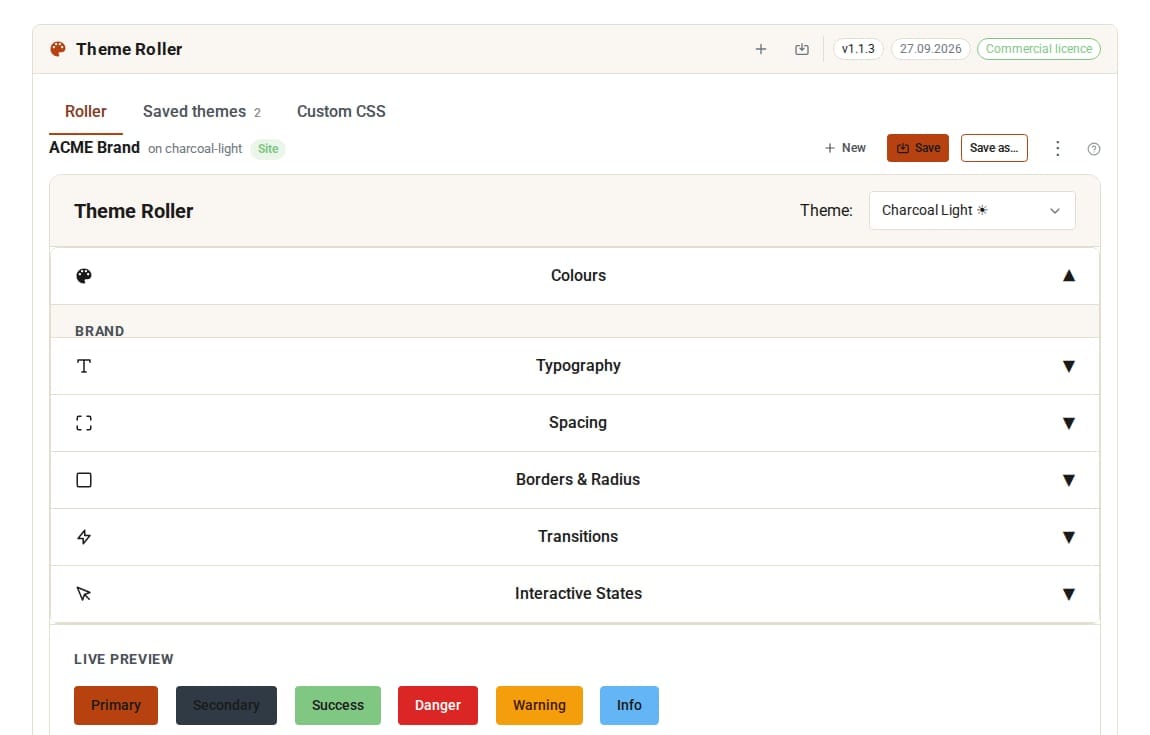Click the Success preview button
The width and height of the screenshot is (1150, 735).
(x=337, y=705)
